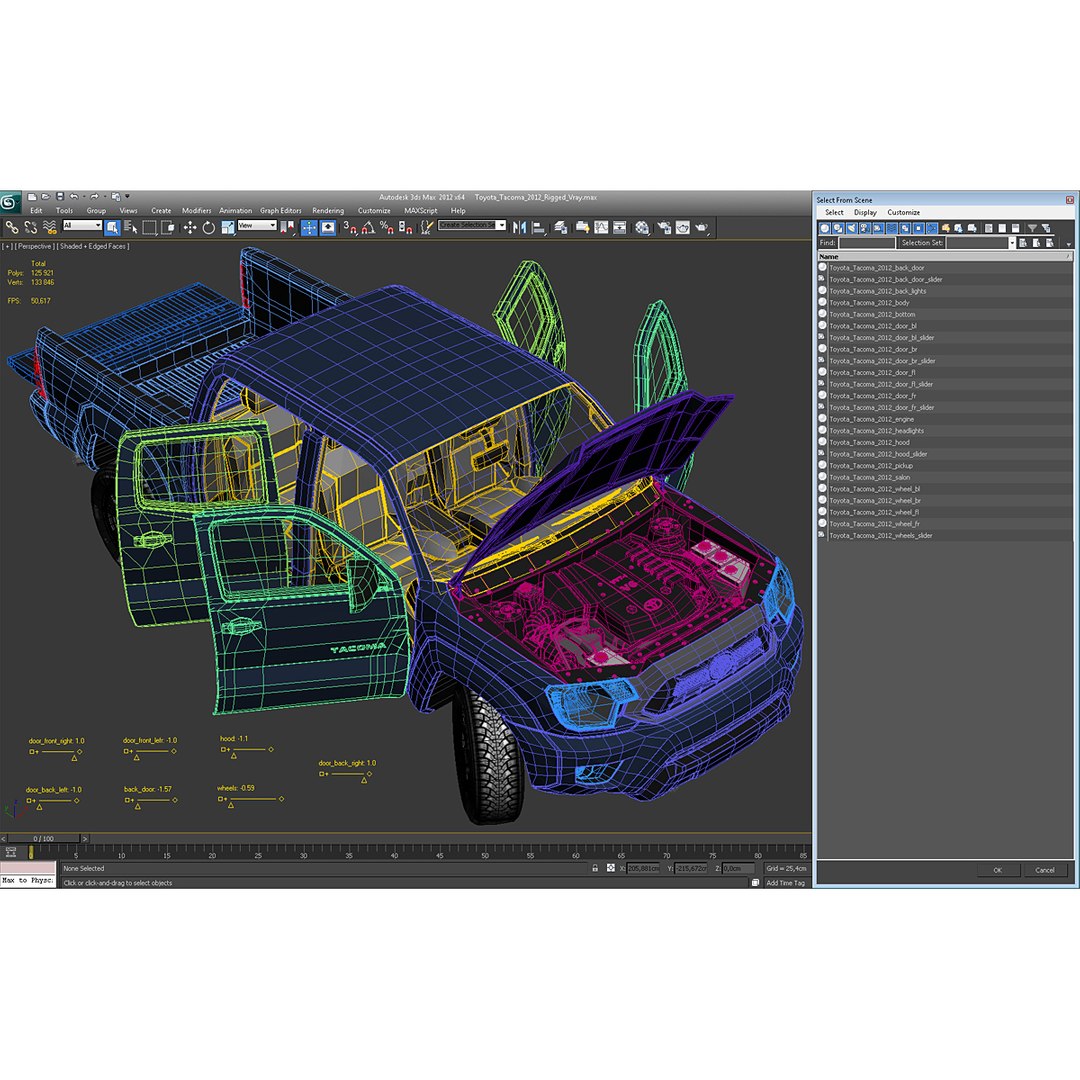Open the Graph Editors menu
Viewport: 1080px width, 1080px height.
coord(280,211)
